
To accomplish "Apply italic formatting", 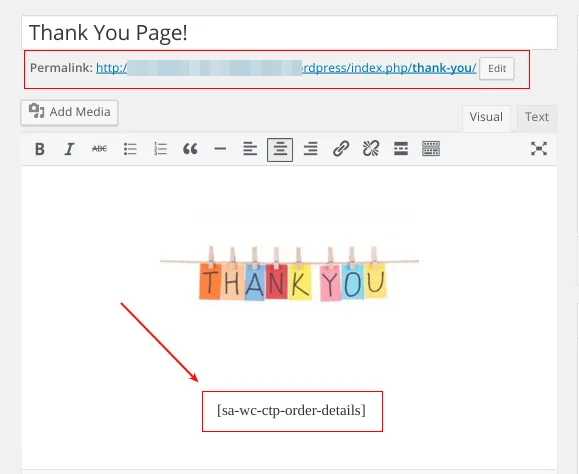I will 69,149.
